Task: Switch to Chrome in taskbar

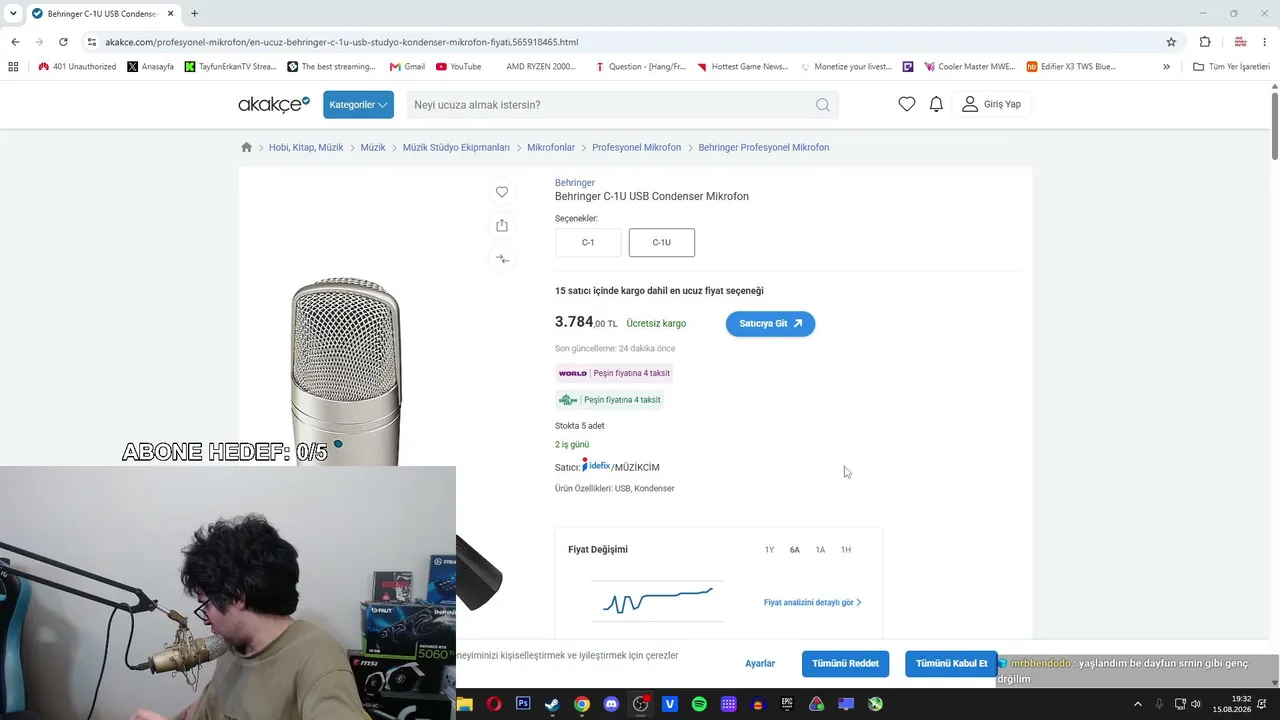Action: click(x=582, y=704)
